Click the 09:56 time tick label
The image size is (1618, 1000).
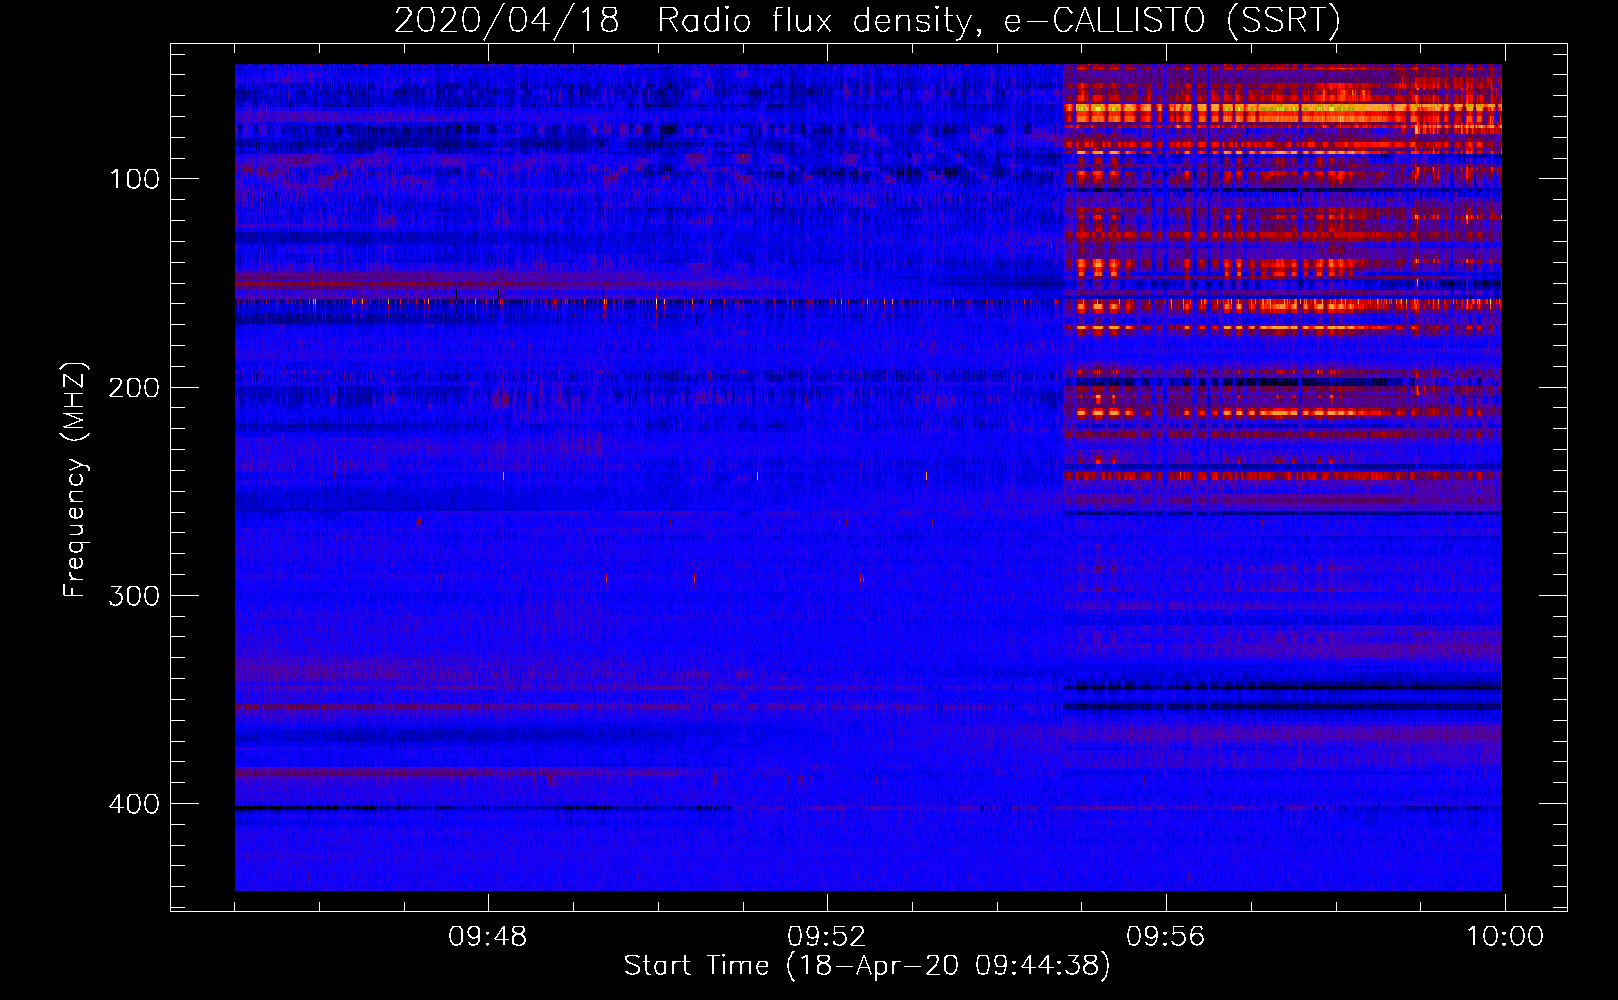1165,937
